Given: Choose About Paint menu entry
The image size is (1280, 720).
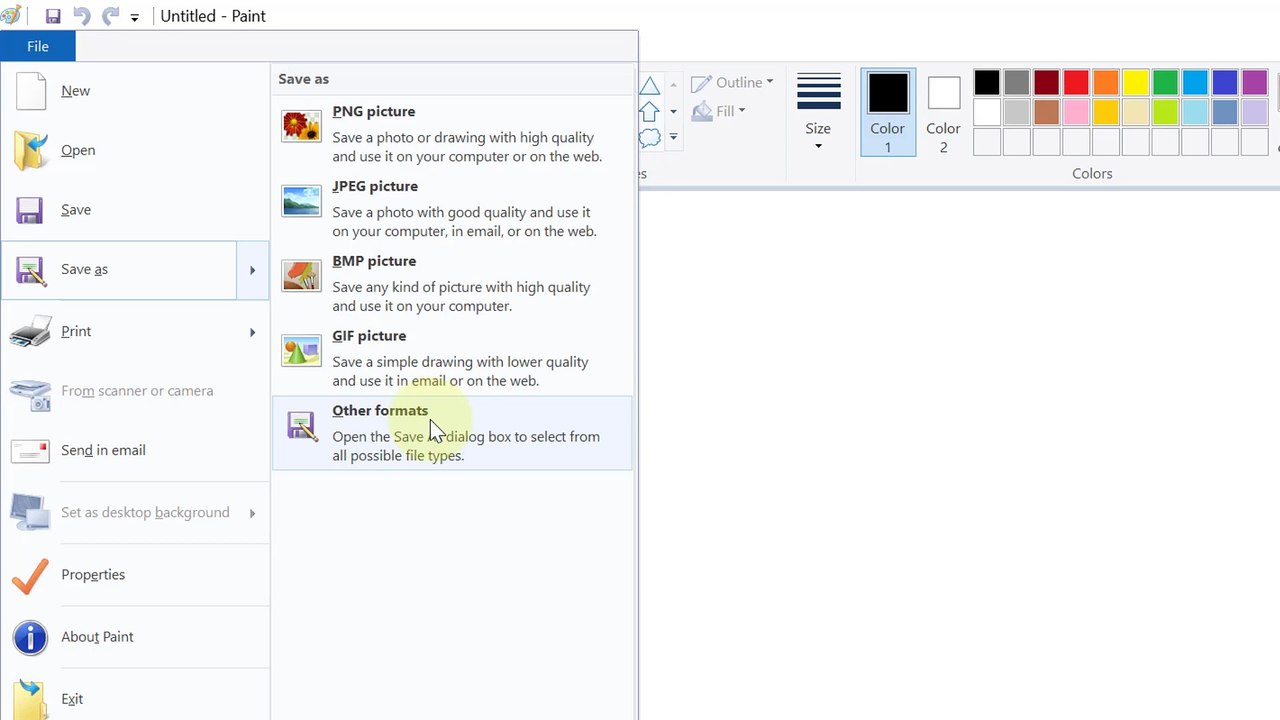Looking at the screenshot, I should (x=135, y=637).
